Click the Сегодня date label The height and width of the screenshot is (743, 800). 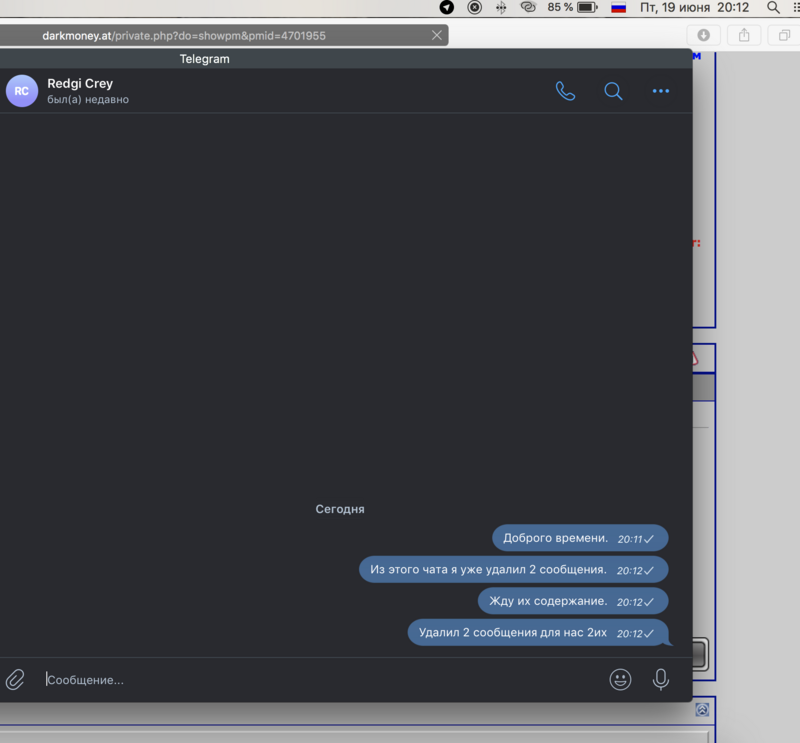pos(340,509)
